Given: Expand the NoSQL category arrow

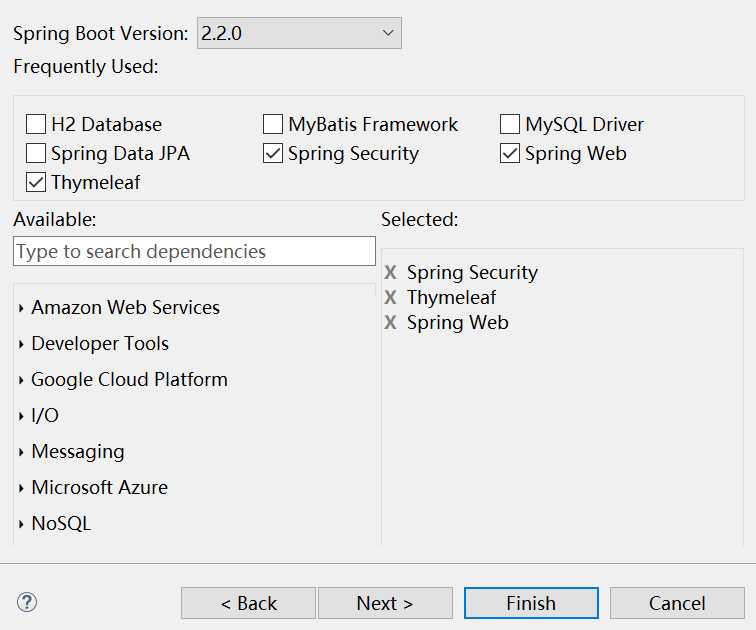Looking at the screenshot, I should tap(21, 524).
